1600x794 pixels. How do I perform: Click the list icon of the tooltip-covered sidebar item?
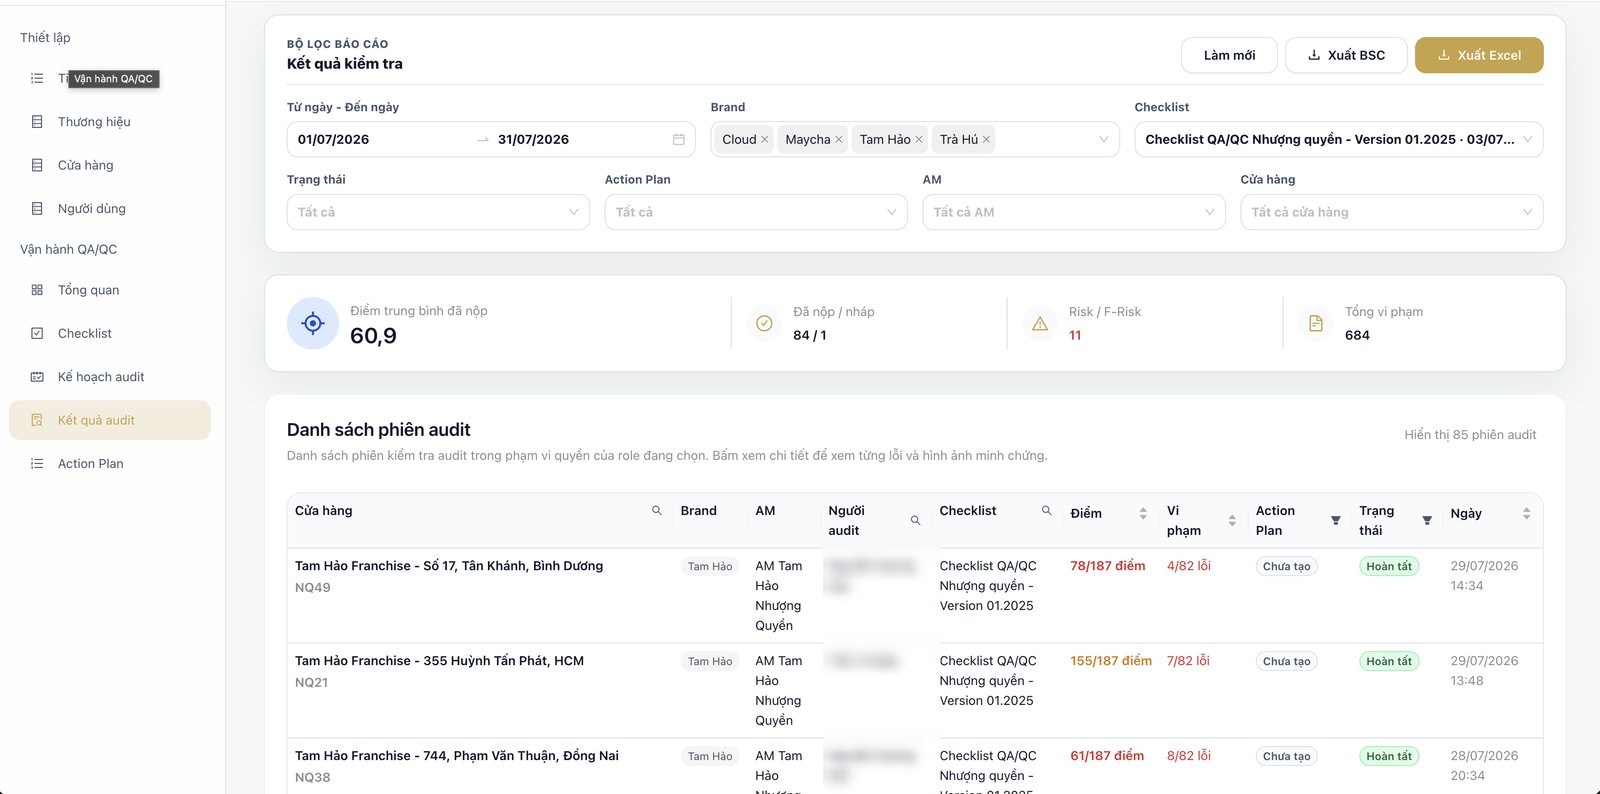pos(37,78)
